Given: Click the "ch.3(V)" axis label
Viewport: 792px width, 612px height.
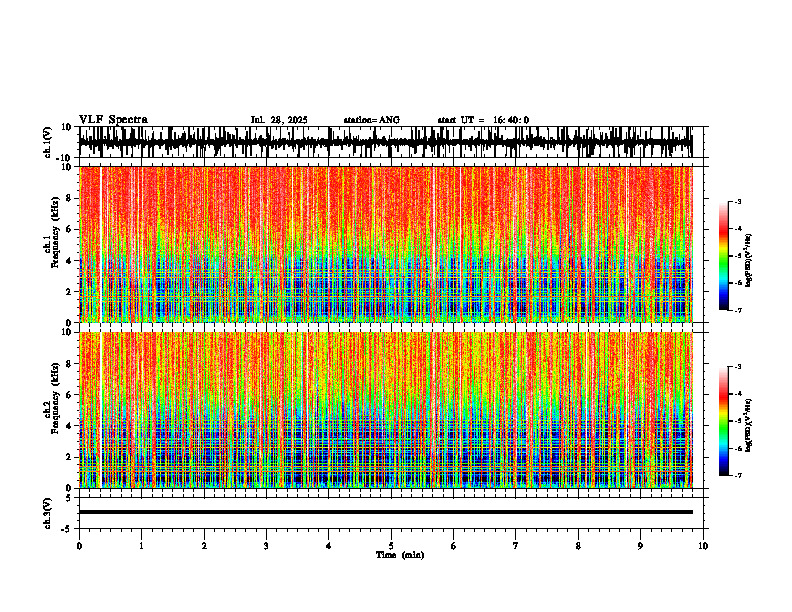Looking at the screenshot, I should [48, 513].
